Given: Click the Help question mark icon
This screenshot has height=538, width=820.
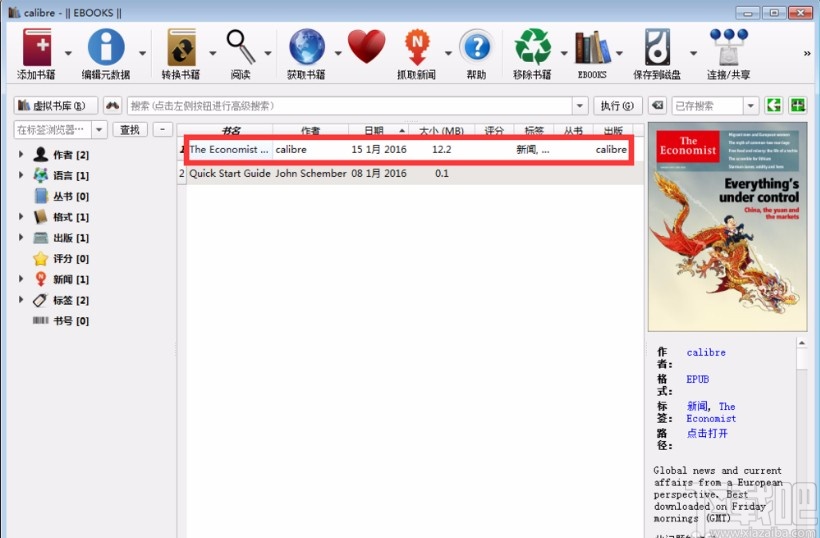Looking at the screenshot, I should pyautogui.click(x=476, y=48).
